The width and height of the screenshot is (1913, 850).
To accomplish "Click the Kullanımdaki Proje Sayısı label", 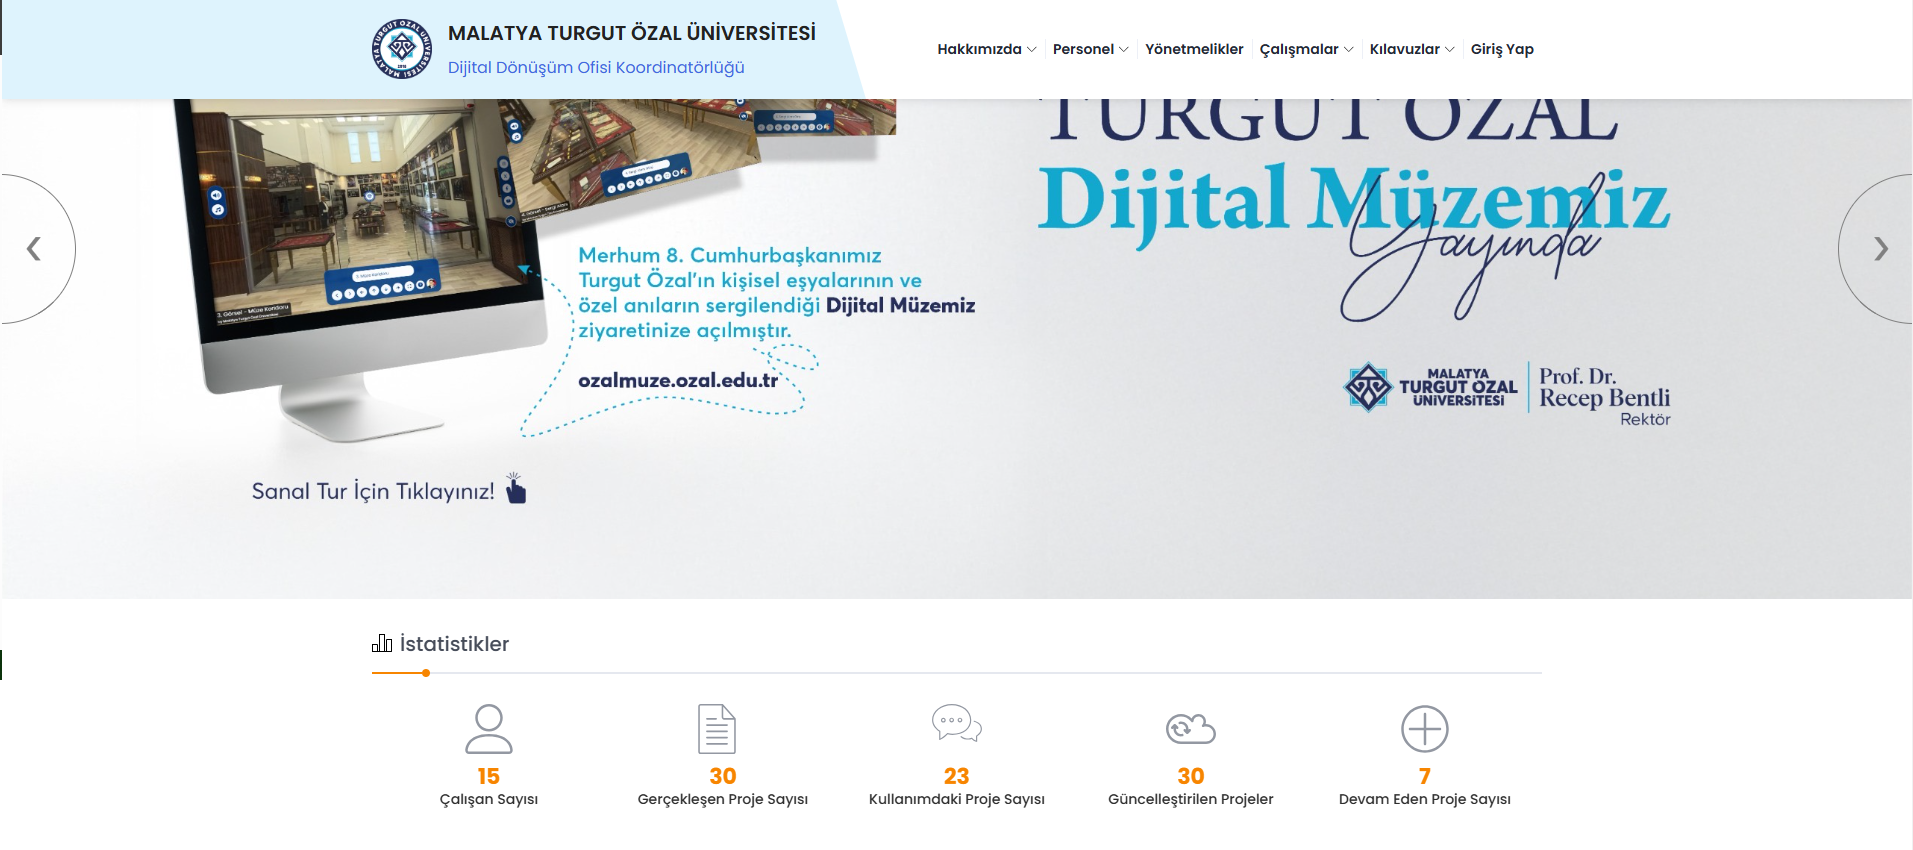I will click(957, 799).
